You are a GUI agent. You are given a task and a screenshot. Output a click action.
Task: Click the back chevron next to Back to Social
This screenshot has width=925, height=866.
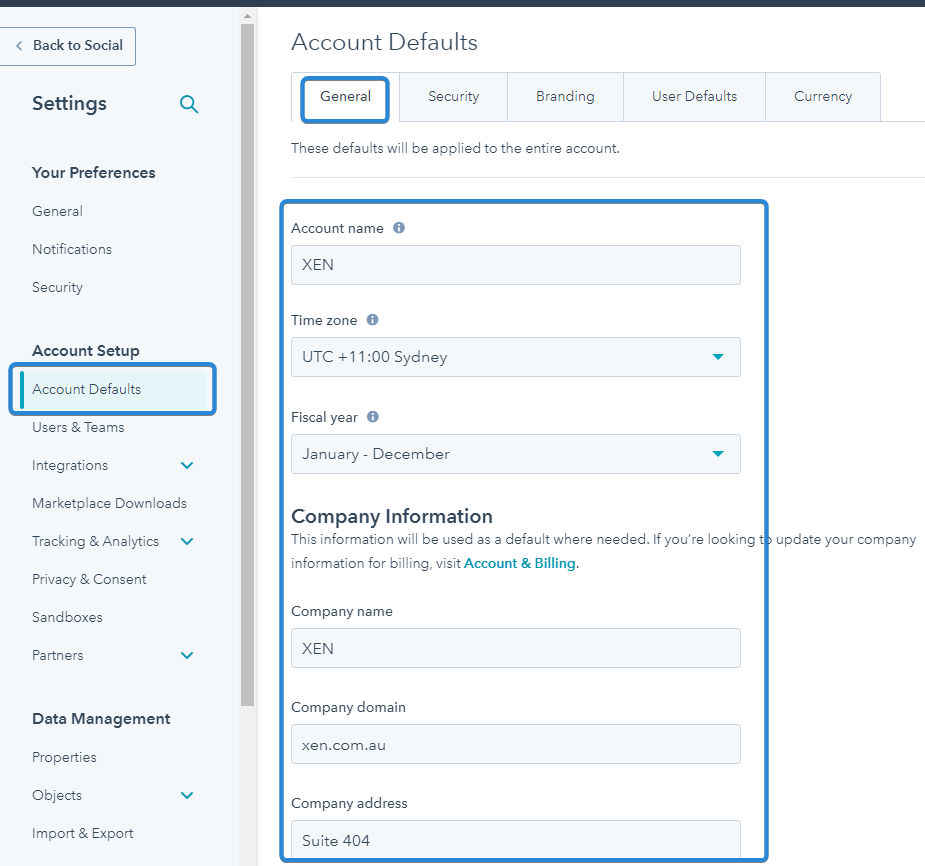pyautogui.click(x=19, y=46)
